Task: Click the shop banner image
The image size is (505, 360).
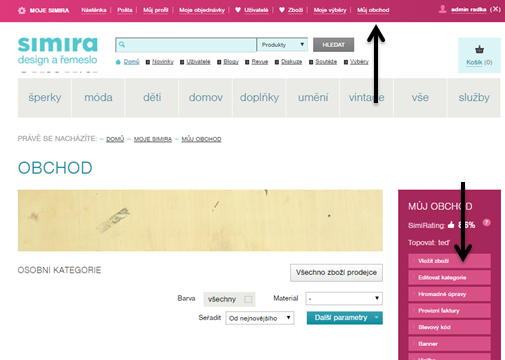Action: click(200, 220)
